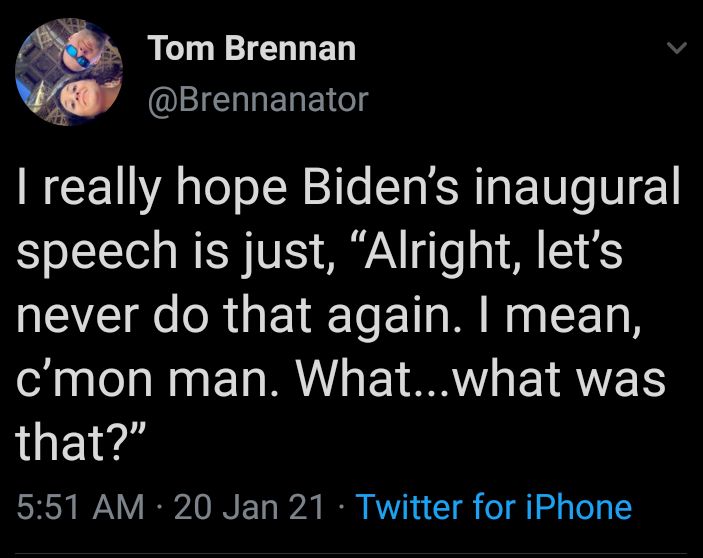
Task: Open the tweet options chevron menu
Action: pyautogui.click(x=677, y=49)
